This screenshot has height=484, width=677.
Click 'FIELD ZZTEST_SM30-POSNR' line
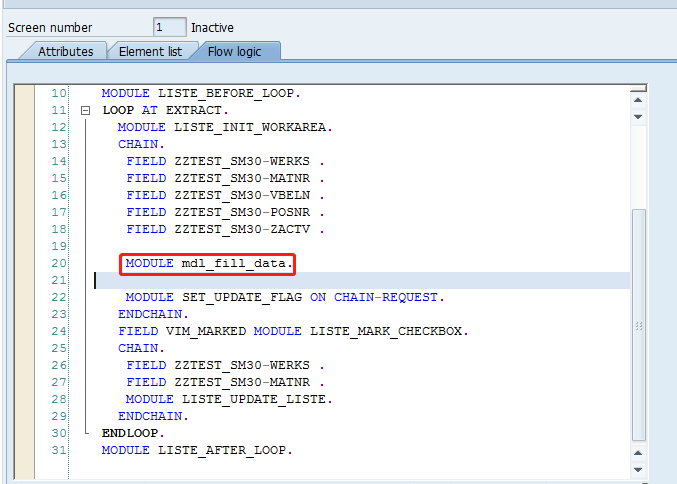(225, 212)
